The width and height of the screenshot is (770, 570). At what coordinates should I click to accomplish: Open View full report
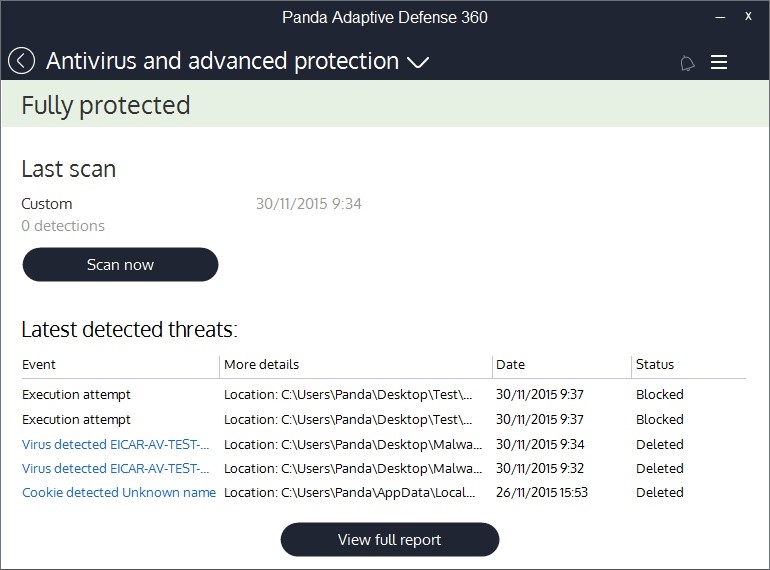point(389,540)
